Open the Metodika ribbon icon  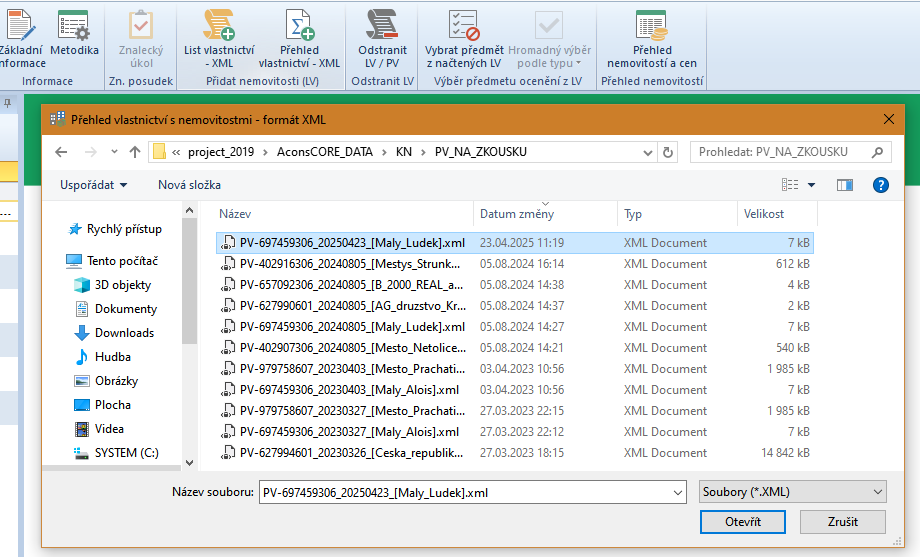pos(74,34)
